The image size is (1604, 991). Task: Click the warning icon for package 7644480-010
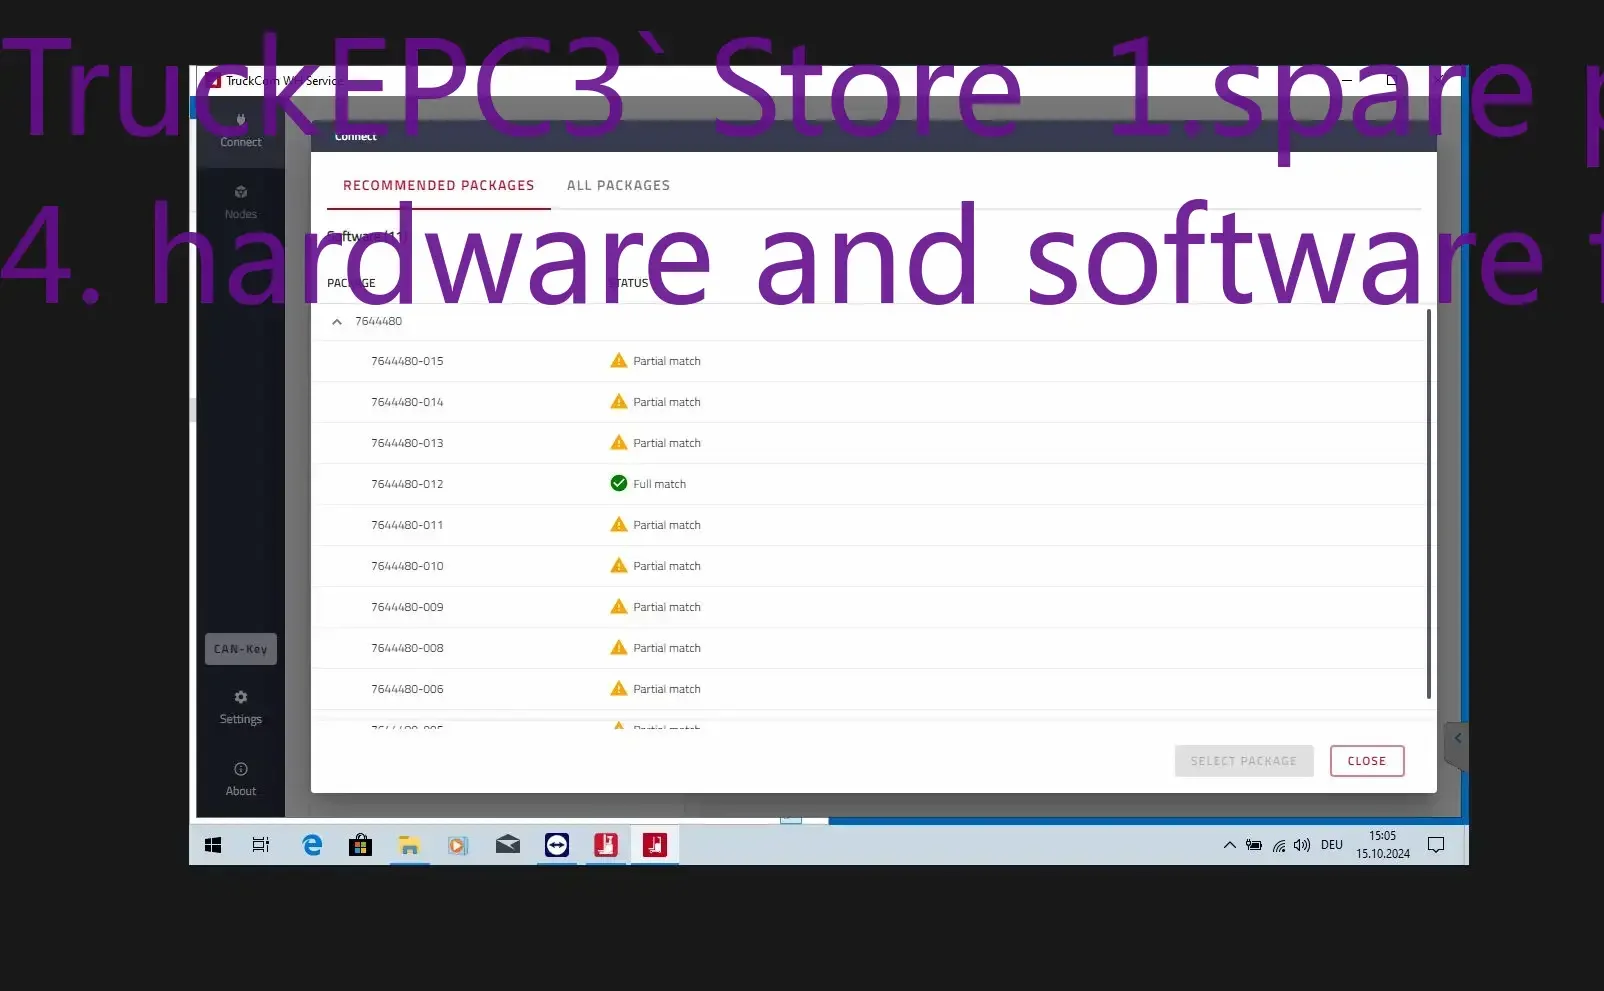point(619,566)
